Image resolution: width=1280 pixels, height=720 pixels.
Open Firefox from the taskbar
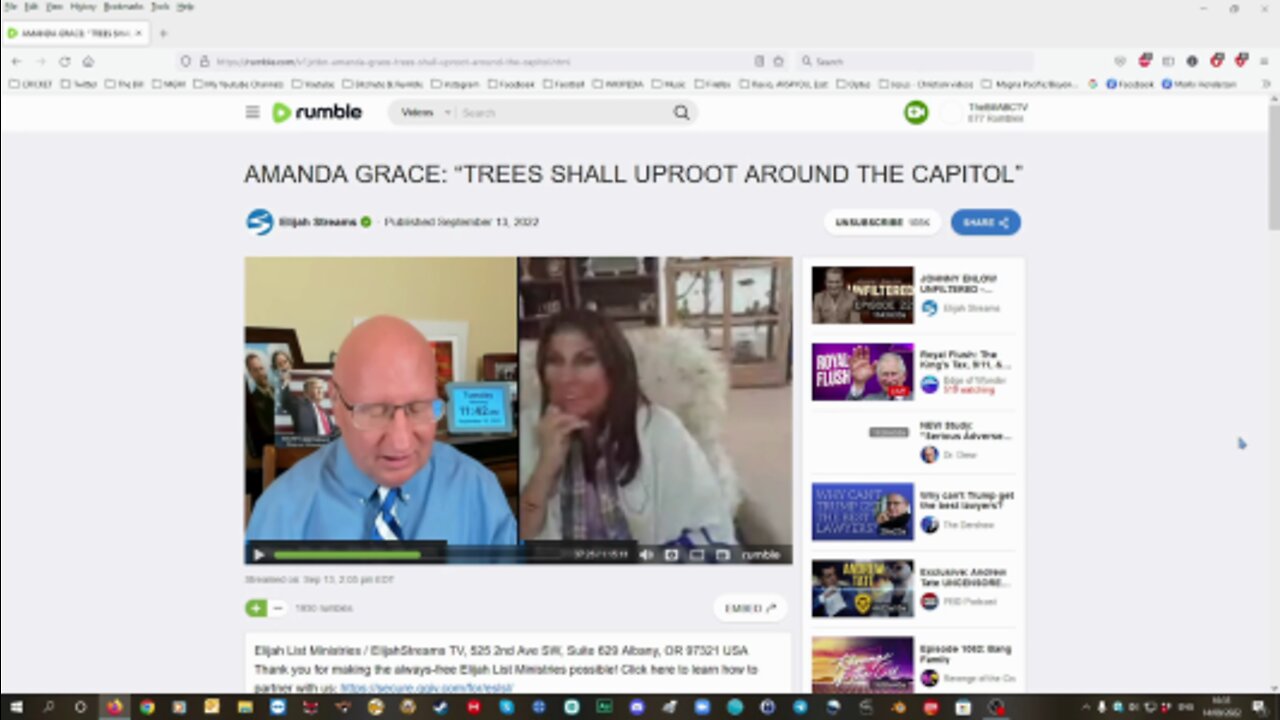point(114,707)
